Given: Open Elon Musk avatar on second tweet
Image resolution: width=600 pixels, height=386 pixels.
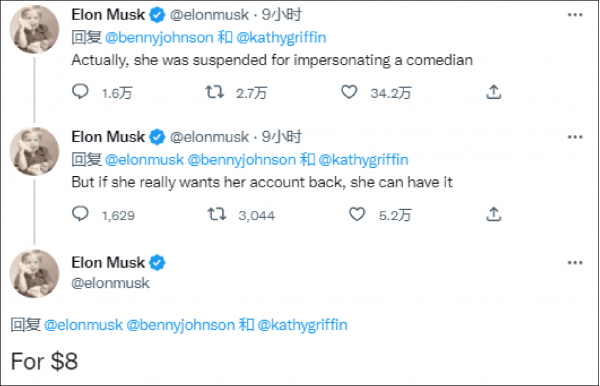Looking at the screenshot, I should (34, 151).
